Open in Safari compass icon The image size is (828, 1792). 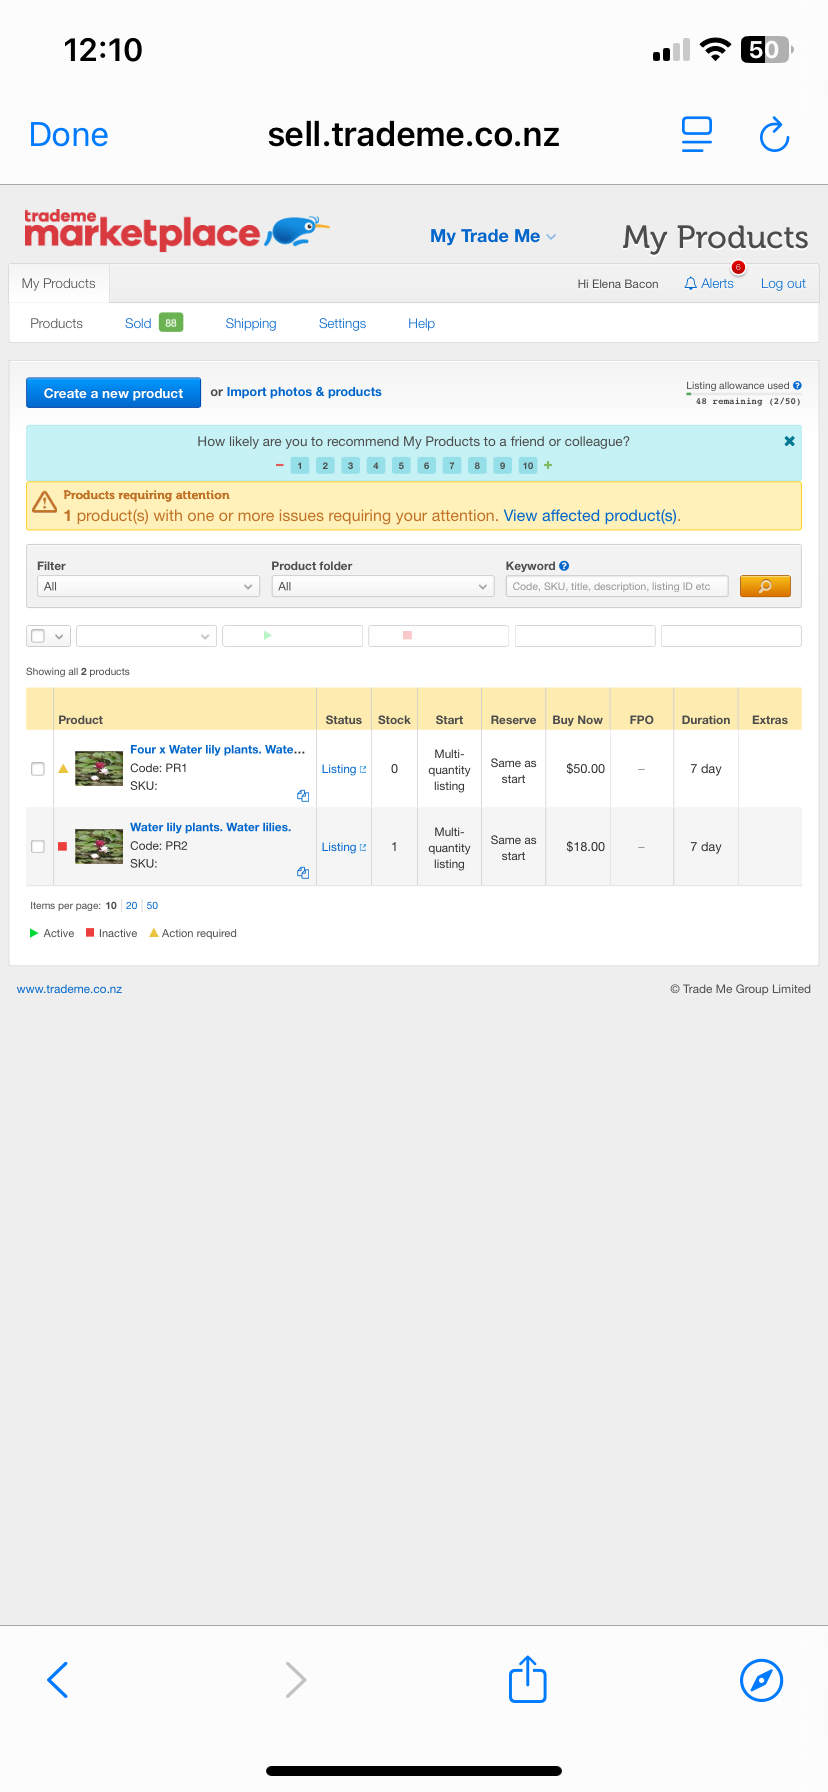pos(761,1680)
